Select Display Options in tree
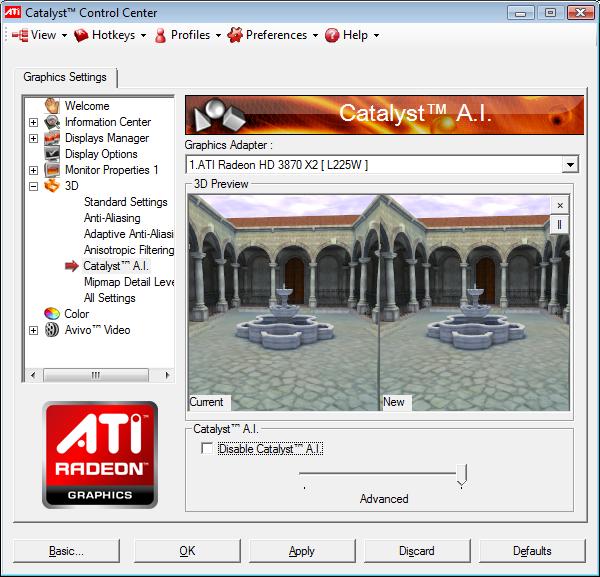The height and width of the screenshot is (577, 600). 101,154
